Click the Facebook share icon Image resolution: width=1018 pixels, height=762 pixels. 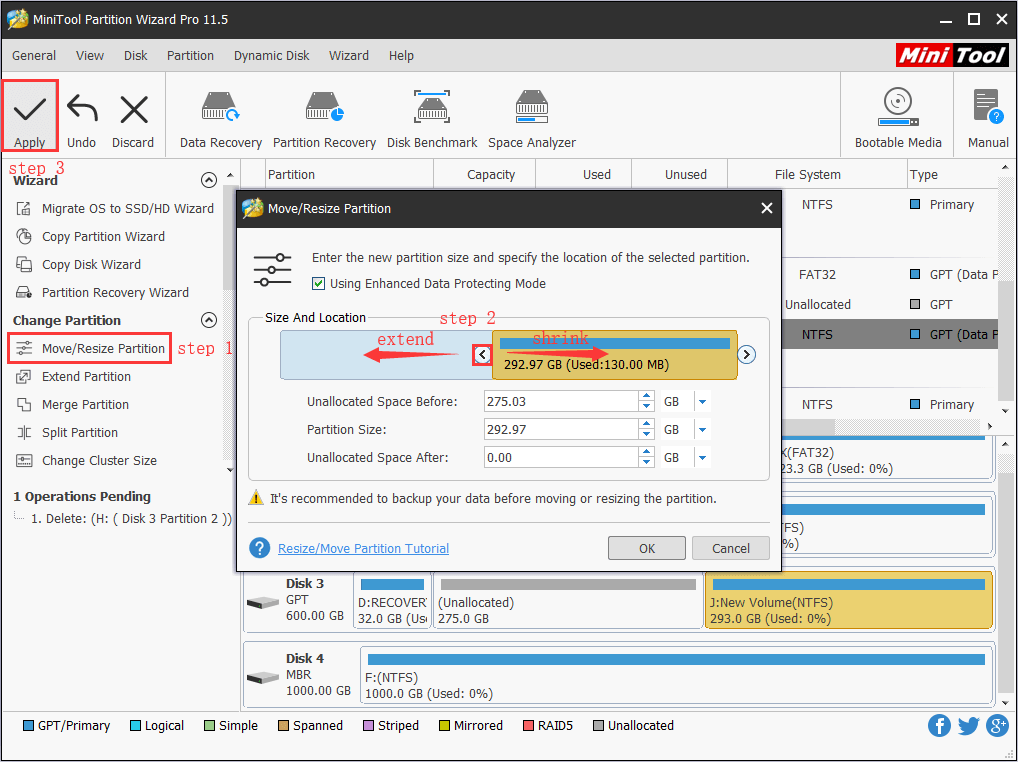click(939, 726)
